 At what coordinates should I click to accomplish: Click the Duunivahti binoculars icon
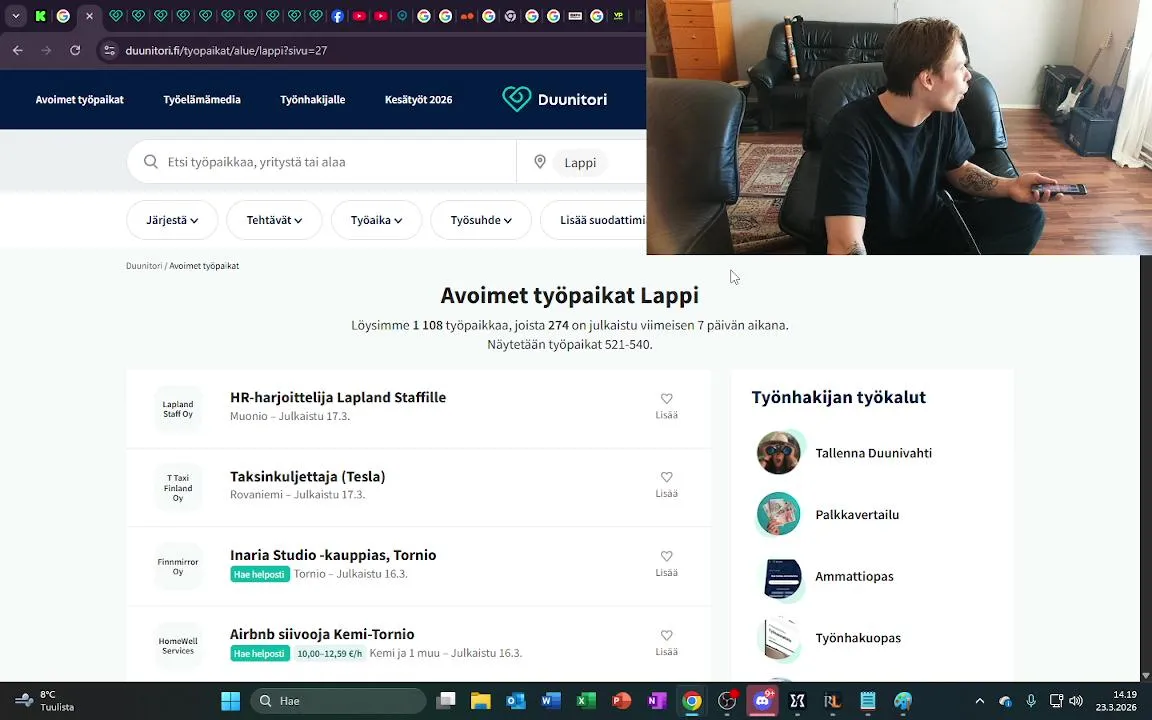[x=779, y=453]
